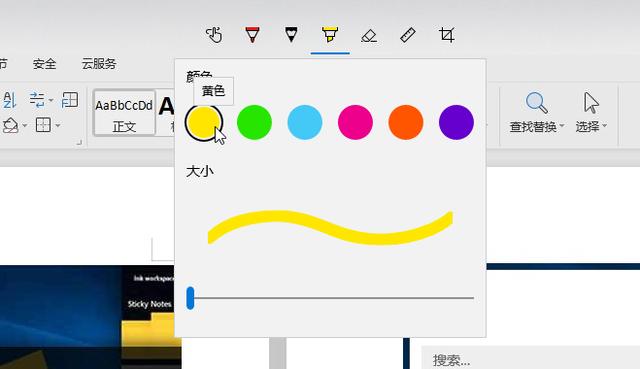Expand the line spacing dropdown arrow

51,100
